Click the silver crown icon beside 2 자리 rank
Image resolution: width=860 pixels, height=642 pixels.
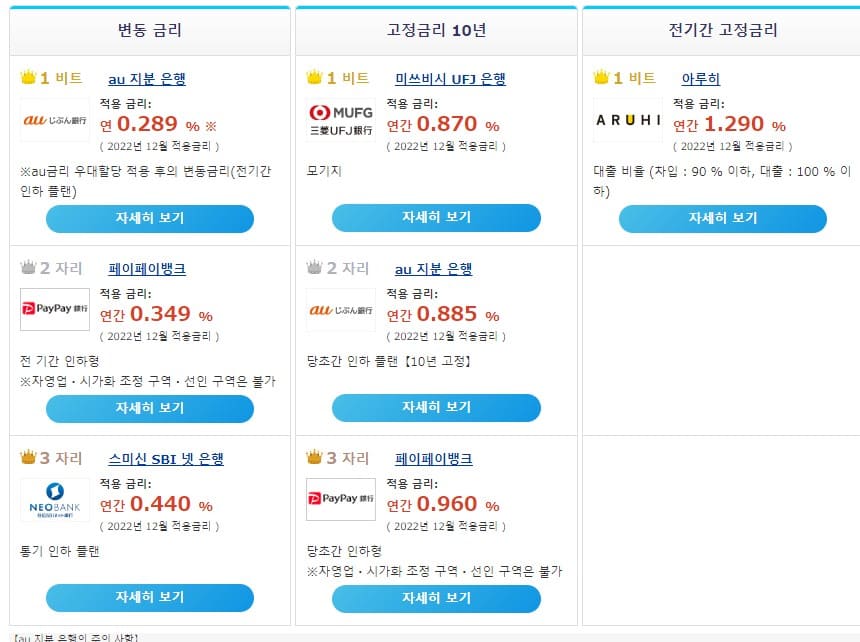point(26,268)
